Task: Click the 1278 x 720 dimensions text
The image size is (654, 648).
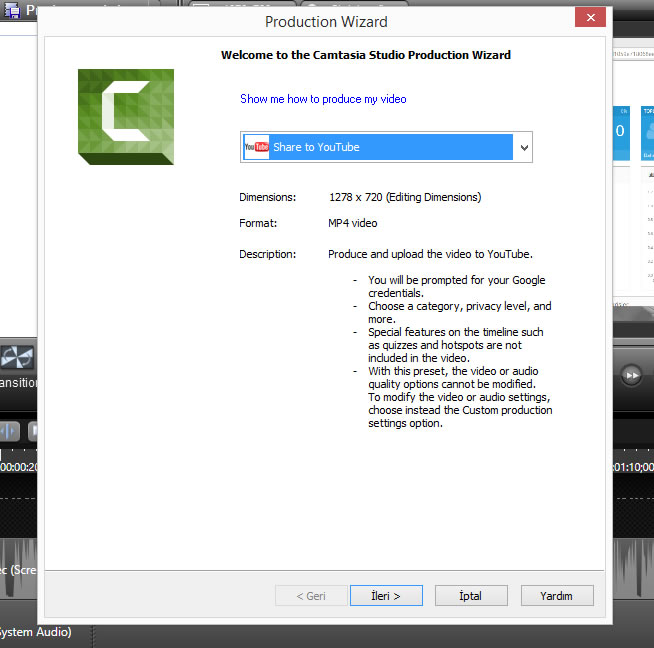Action: [405, 197]
